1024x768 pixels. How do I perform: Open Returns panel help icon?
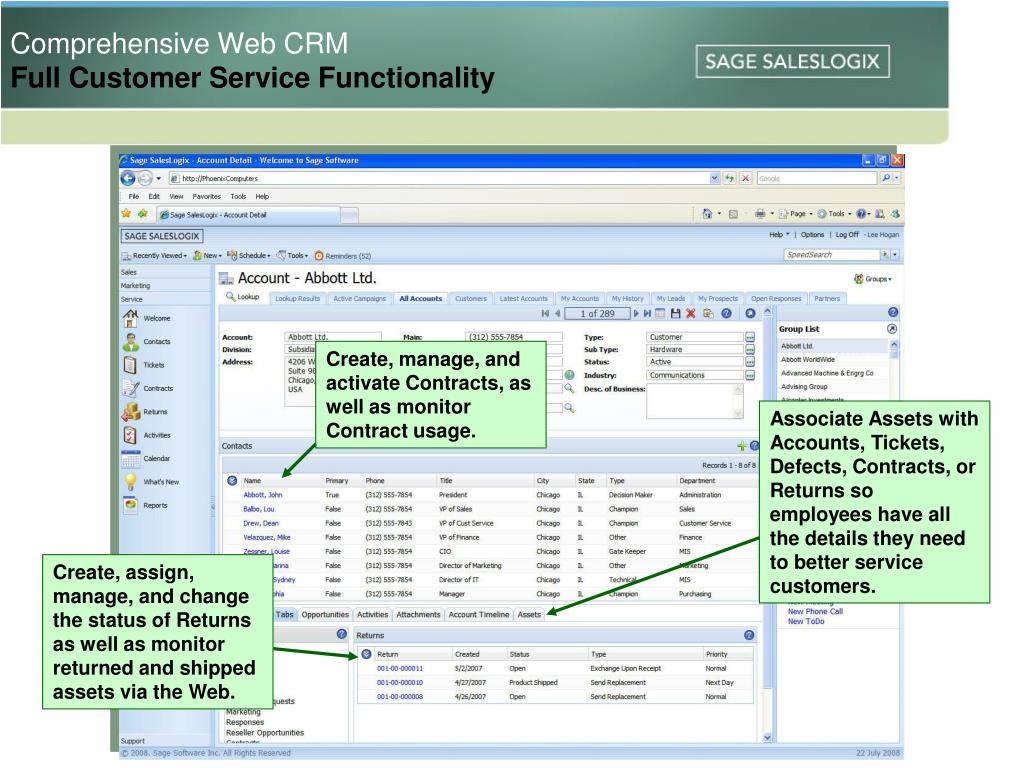(x=749, y=635)
